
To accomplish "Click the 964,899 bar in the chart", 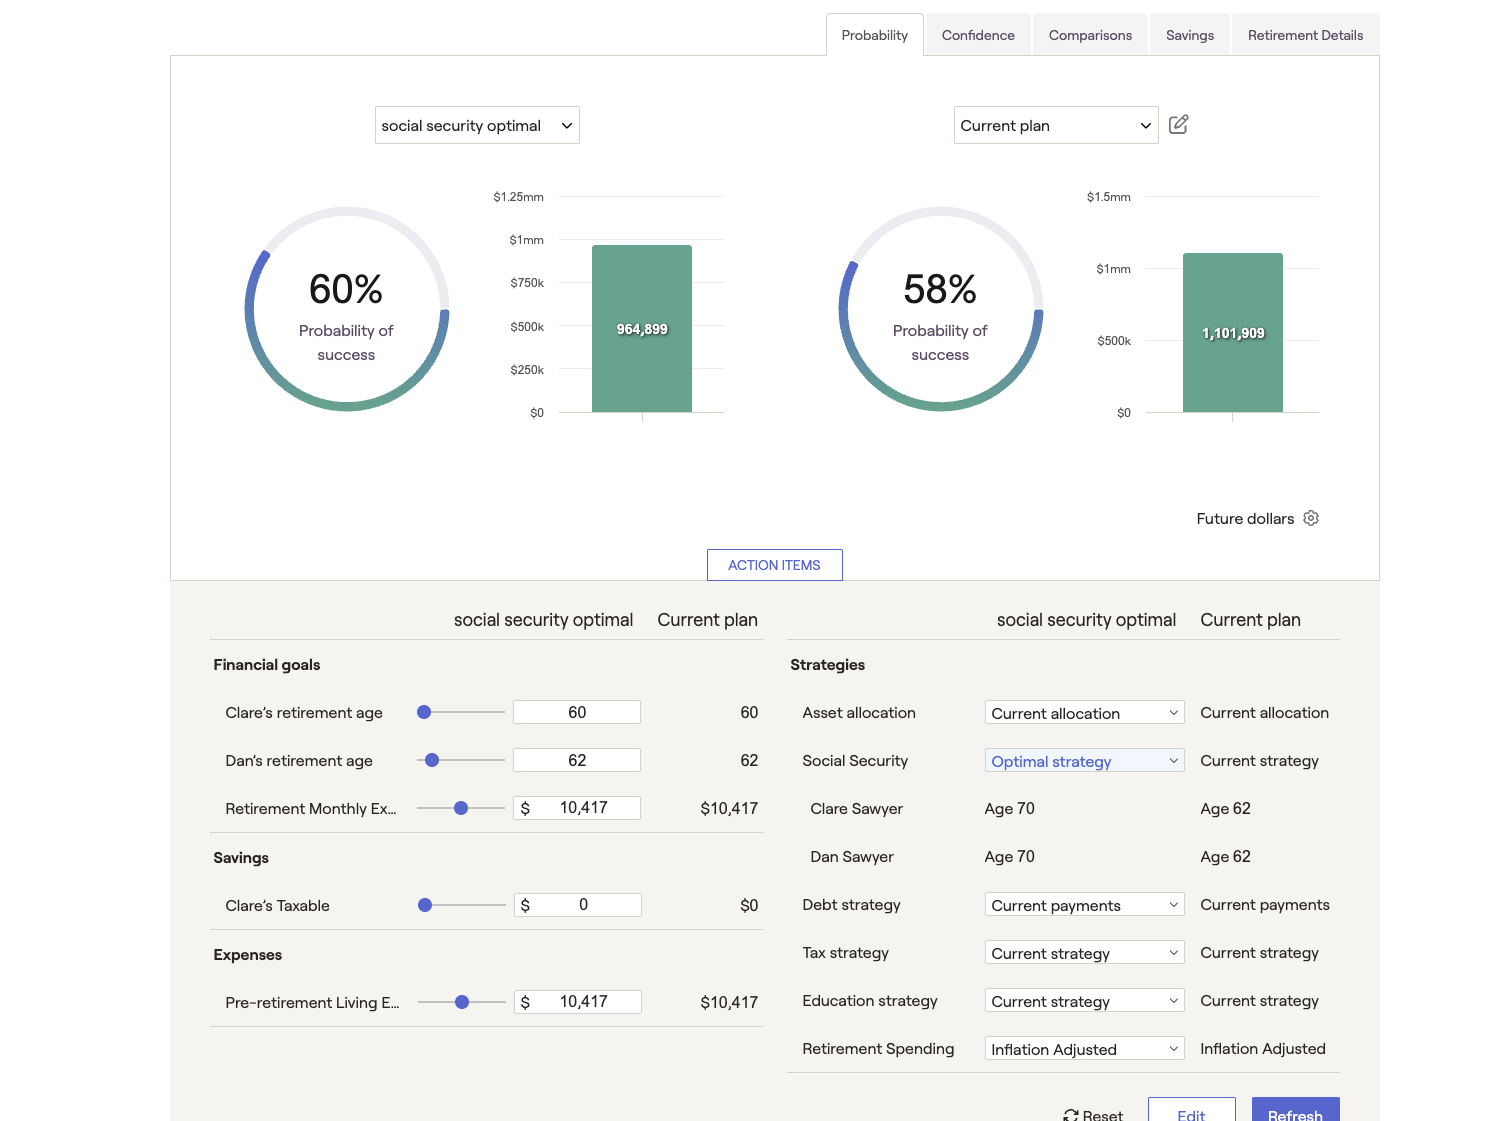I will [642, 329].
